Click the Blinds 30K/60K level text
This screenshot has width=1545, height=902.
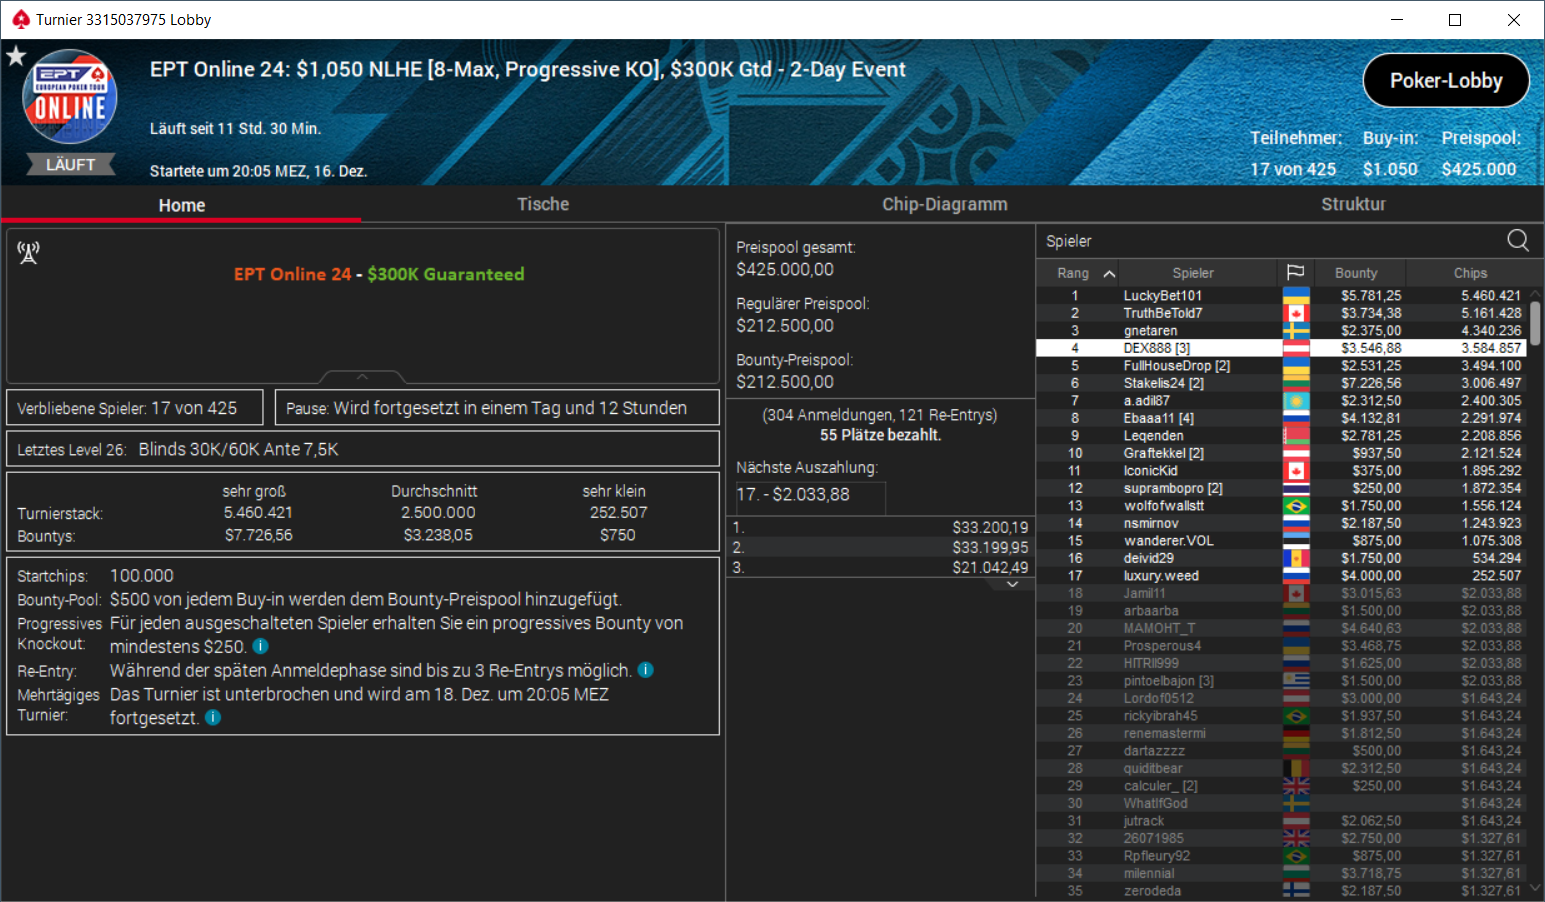pos(239,450)
